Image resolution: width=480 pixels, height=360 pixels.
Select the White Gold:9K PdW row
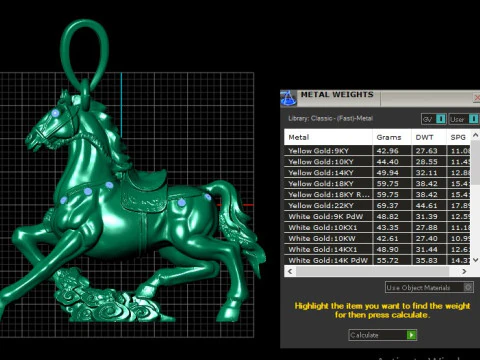point(377,217)
